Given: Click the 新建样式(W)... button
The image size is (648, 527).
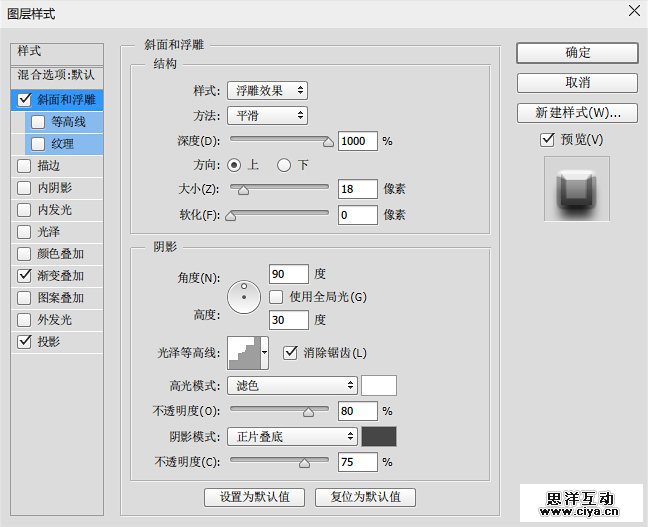Looking at the screenshot, I should click(x=577, y=112).
